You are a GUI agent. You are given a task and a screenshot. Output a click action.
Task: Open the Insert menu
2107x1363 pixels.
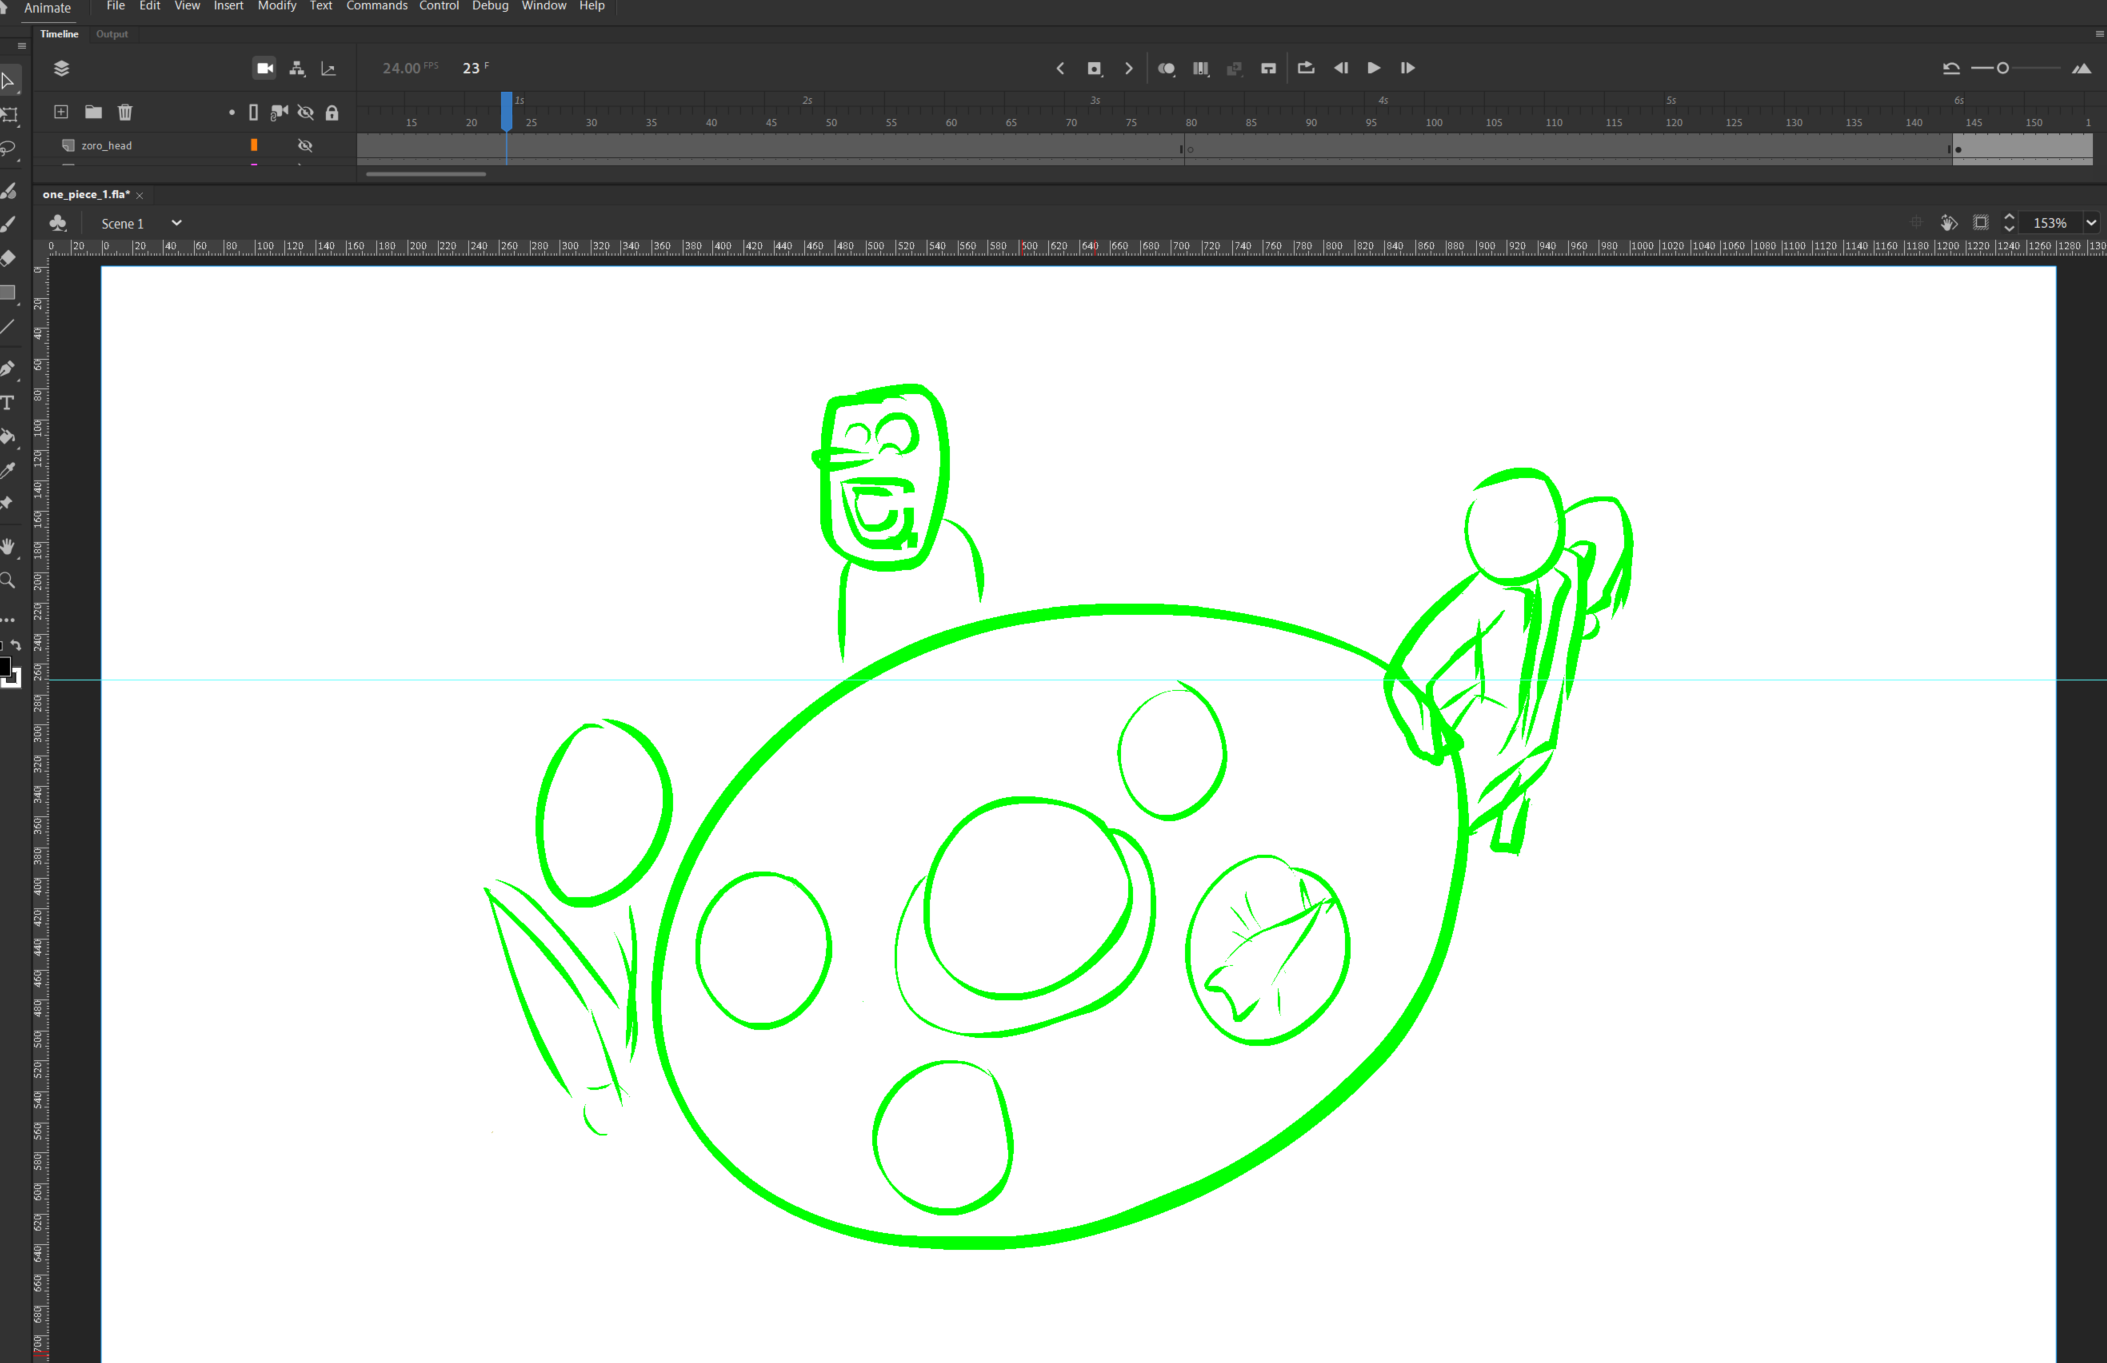(228, 6)
